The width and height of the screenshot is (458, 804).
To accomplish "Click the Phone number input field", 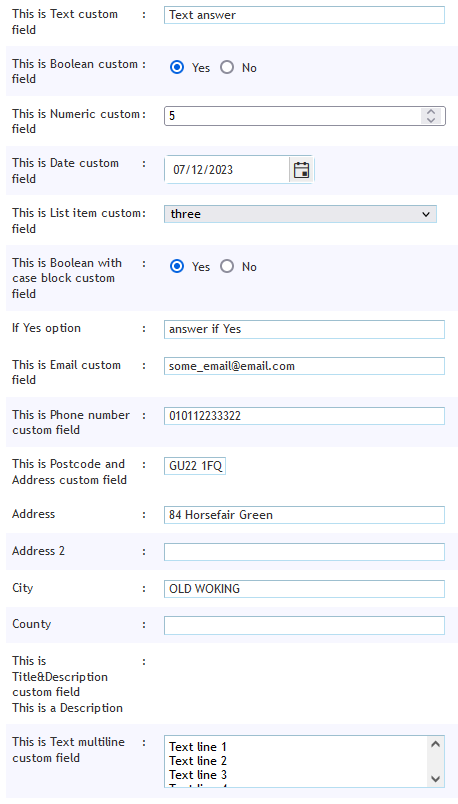I will click(304, 416).
